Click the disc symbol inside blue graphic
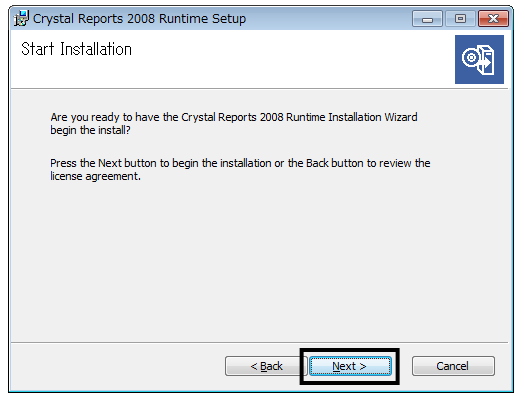The width and height of the screenshot is (525, 402). pyautogui.click(x=471, y=58)
